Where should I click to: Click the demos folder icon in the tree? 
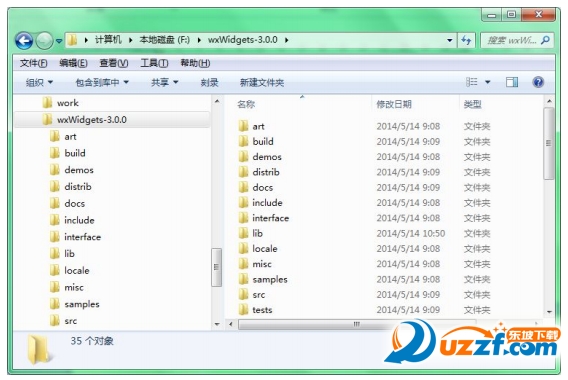55,170
